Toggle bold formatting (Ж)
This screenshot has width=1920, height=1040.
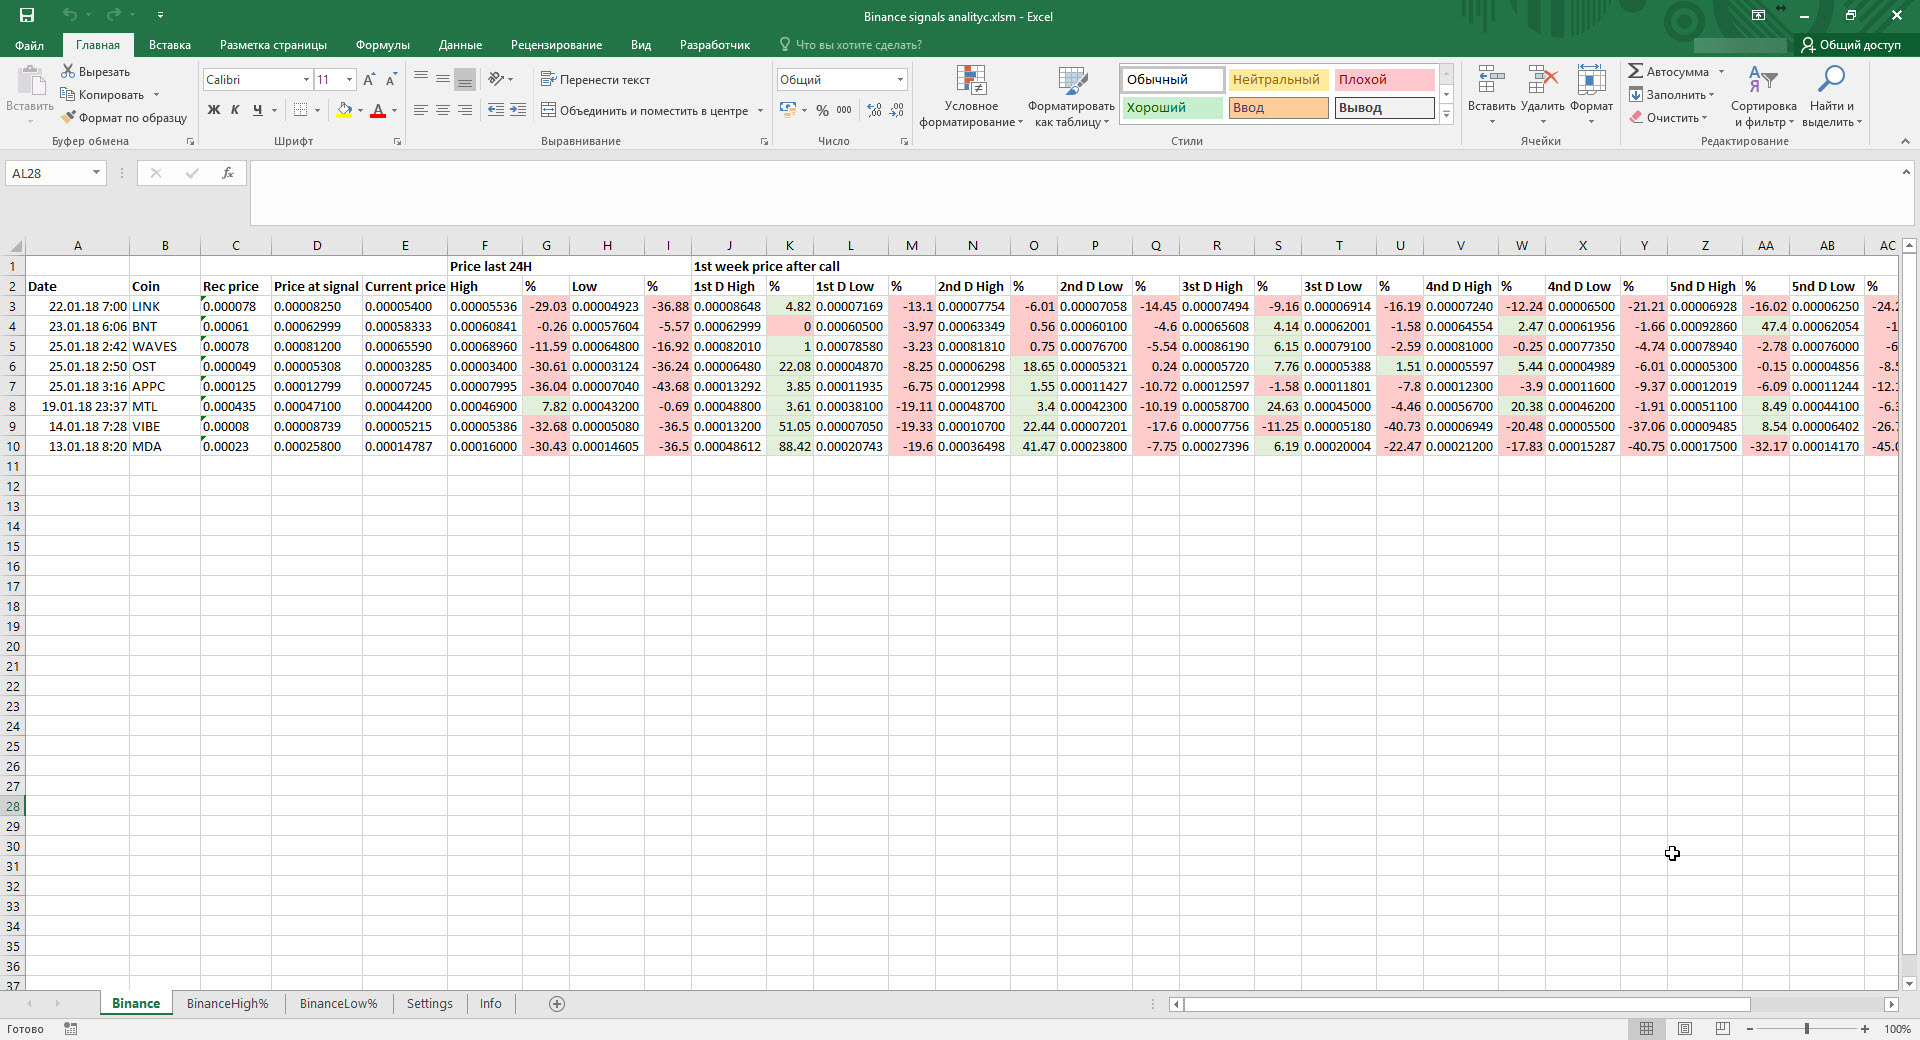[214, 110]
